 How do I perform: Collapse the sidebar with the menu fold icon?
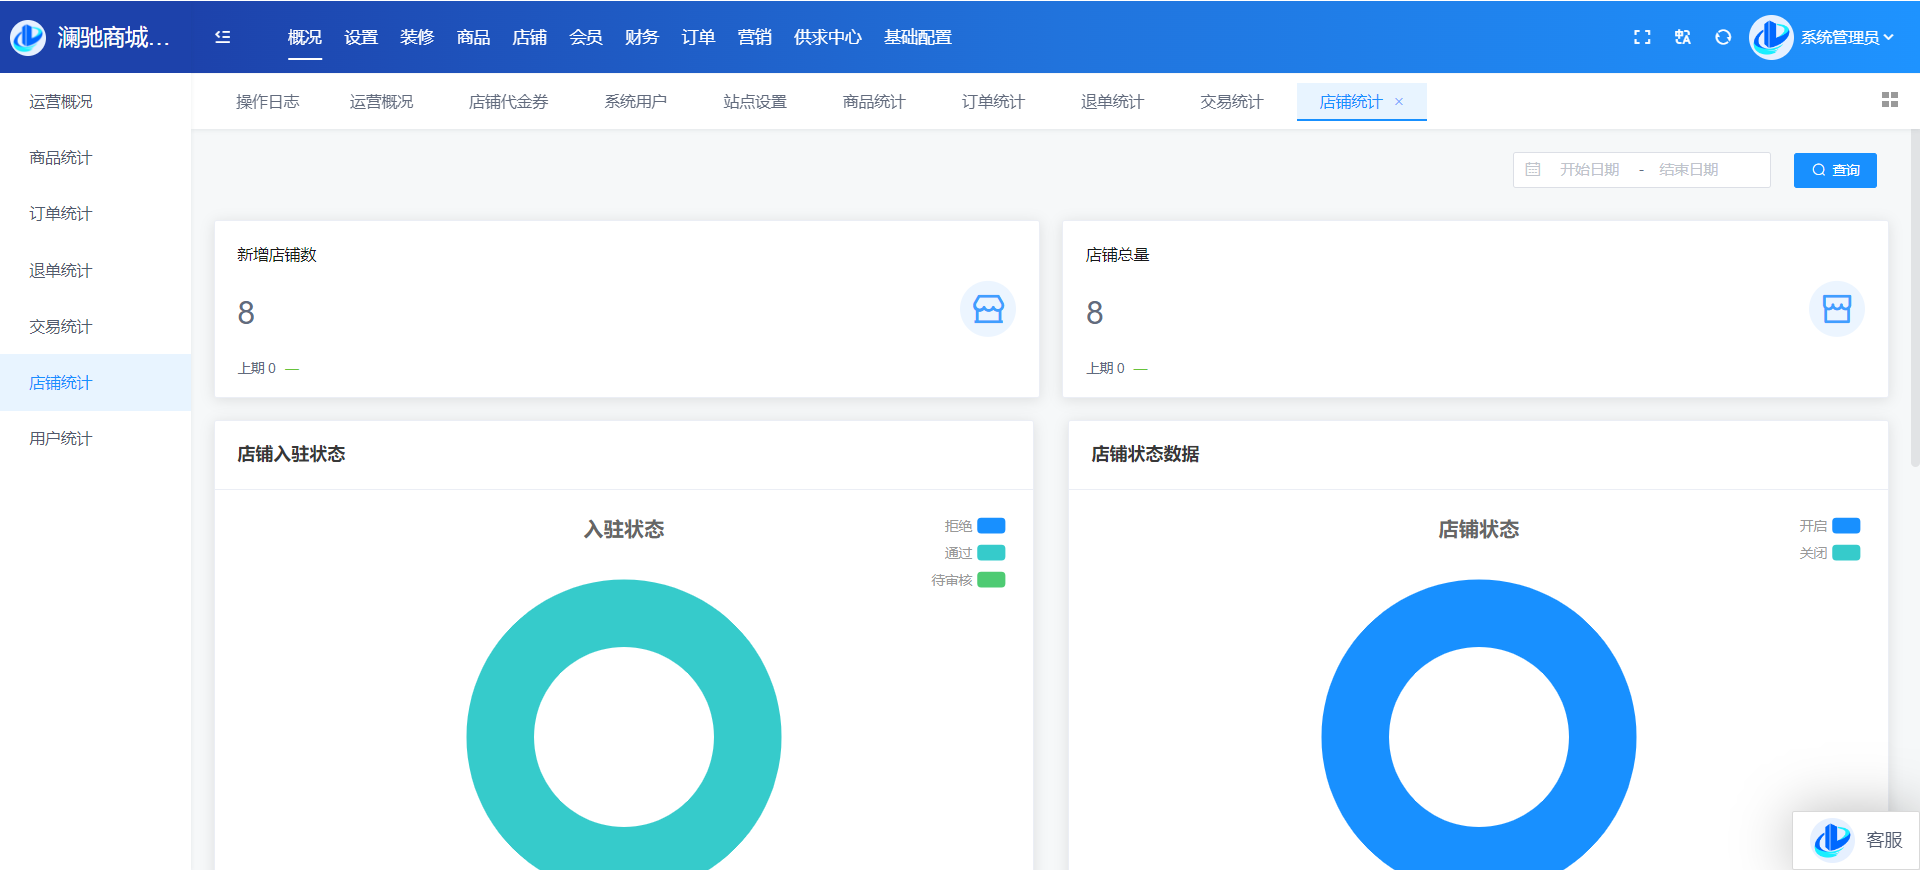(222, 37)
